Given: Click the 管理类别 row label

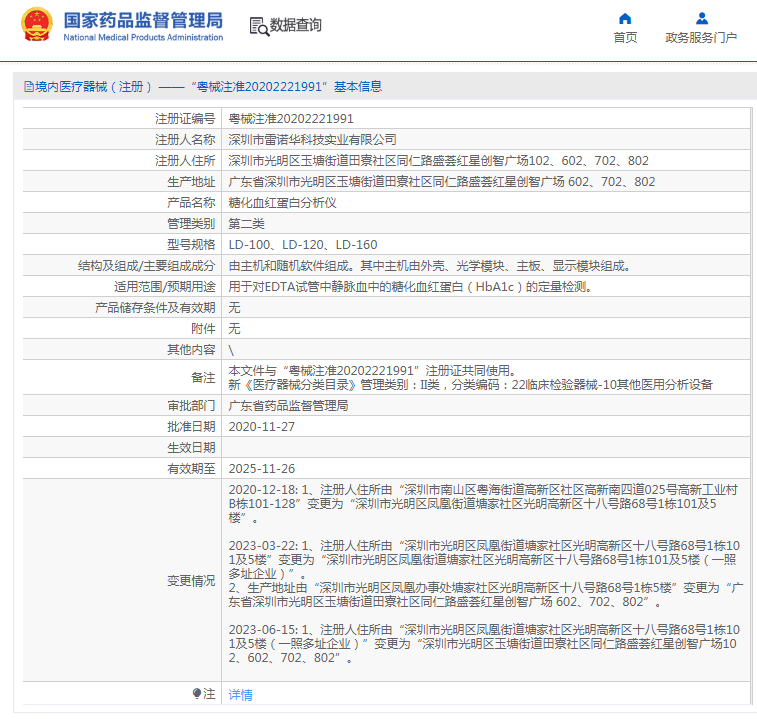Looking at the screenshot, I should 191,224.
